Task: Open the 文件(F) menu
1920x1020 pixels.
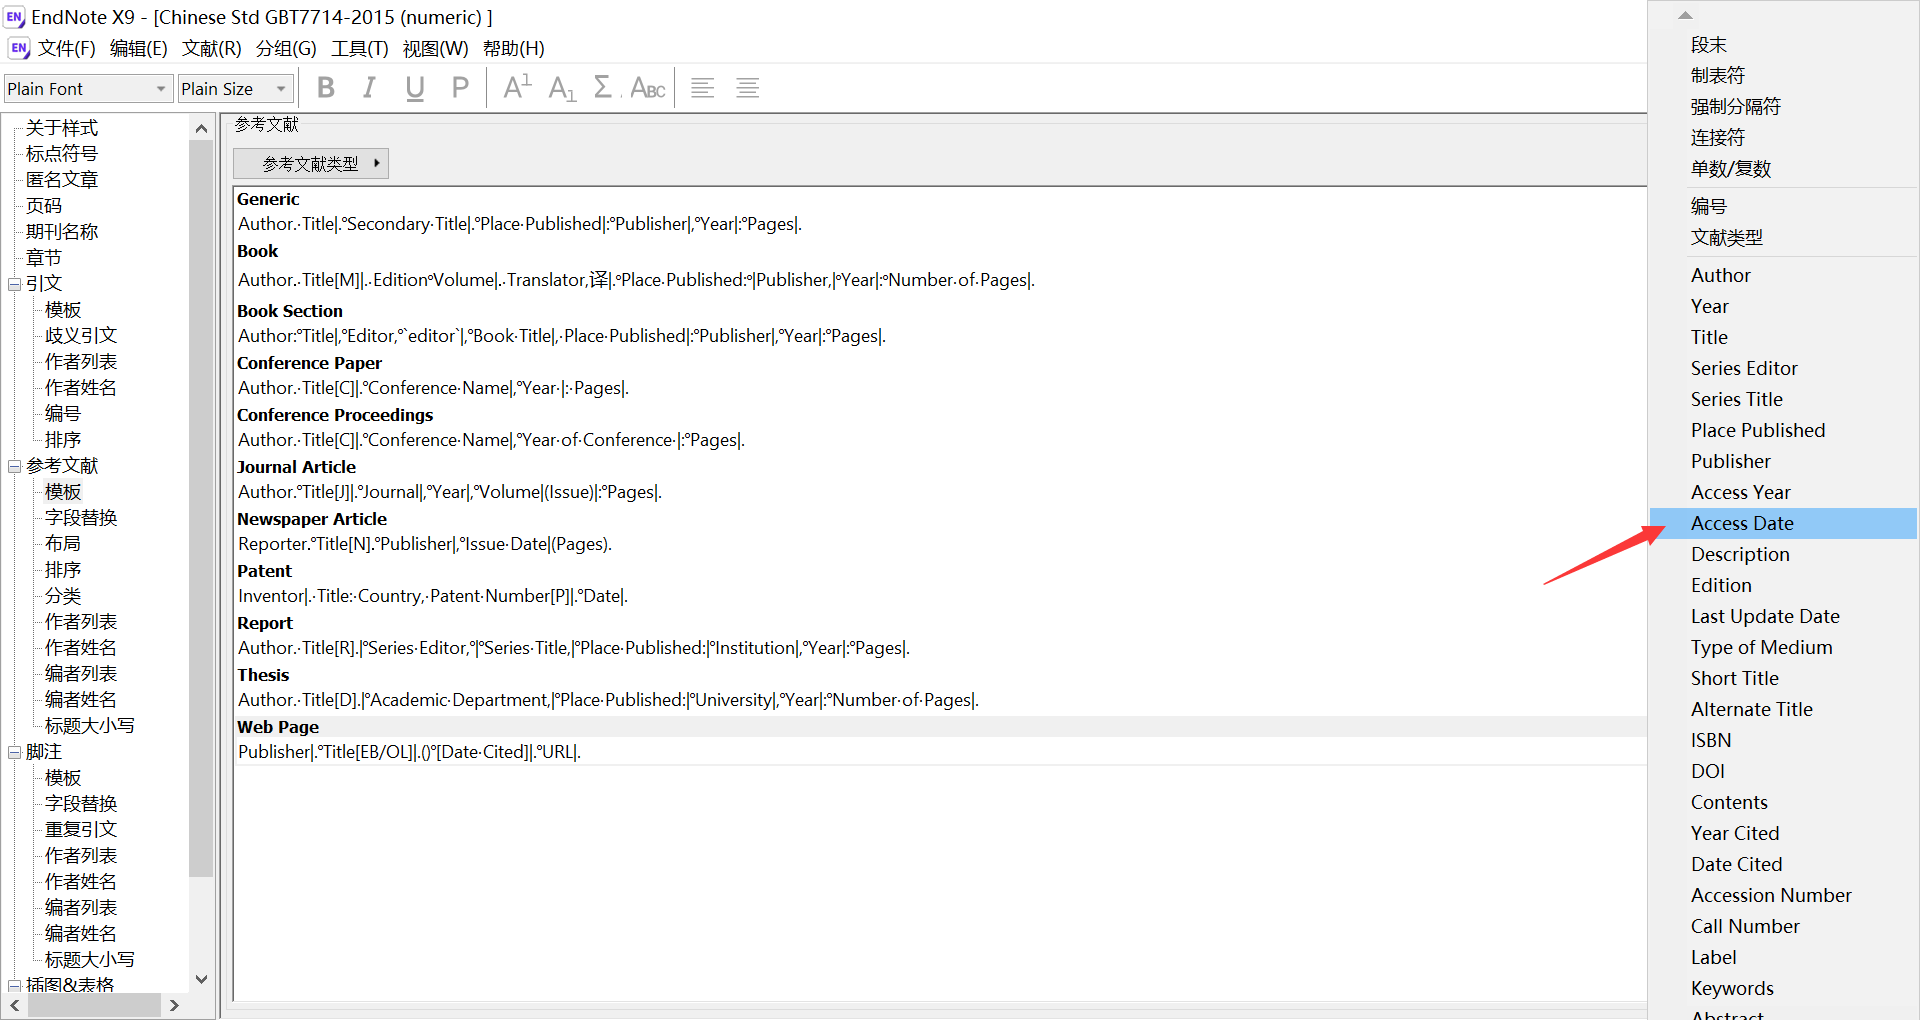Action: point(67,48)
